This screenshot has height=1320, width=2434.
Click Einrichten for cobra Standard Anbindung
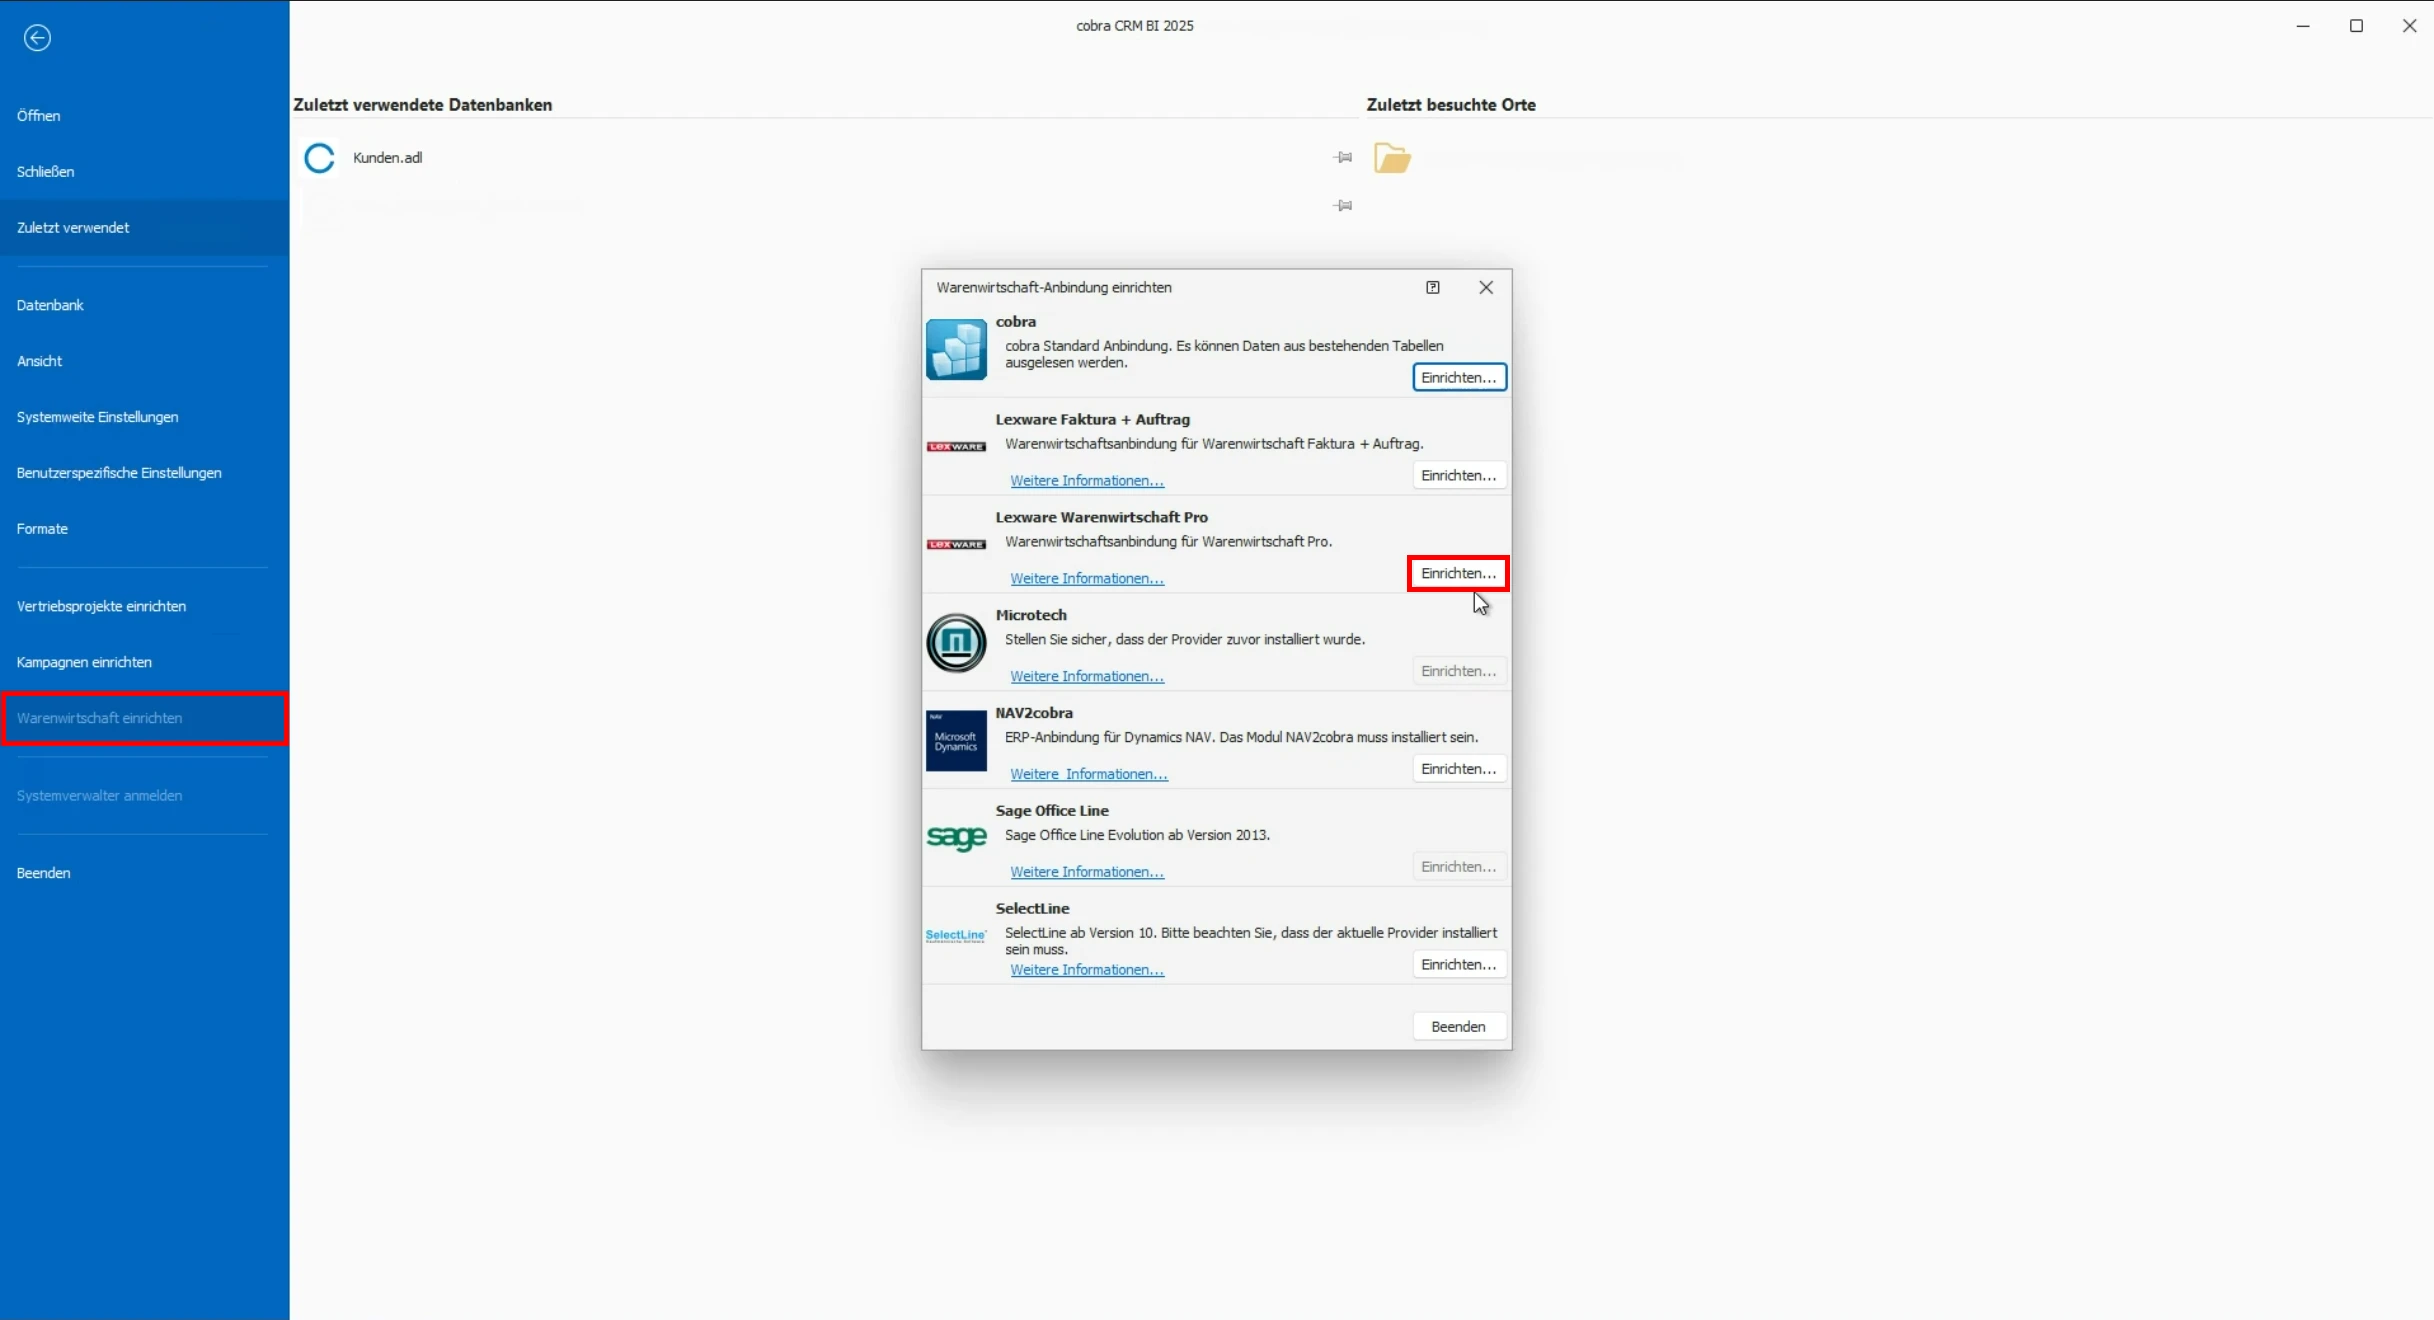tap(1459, 378)
